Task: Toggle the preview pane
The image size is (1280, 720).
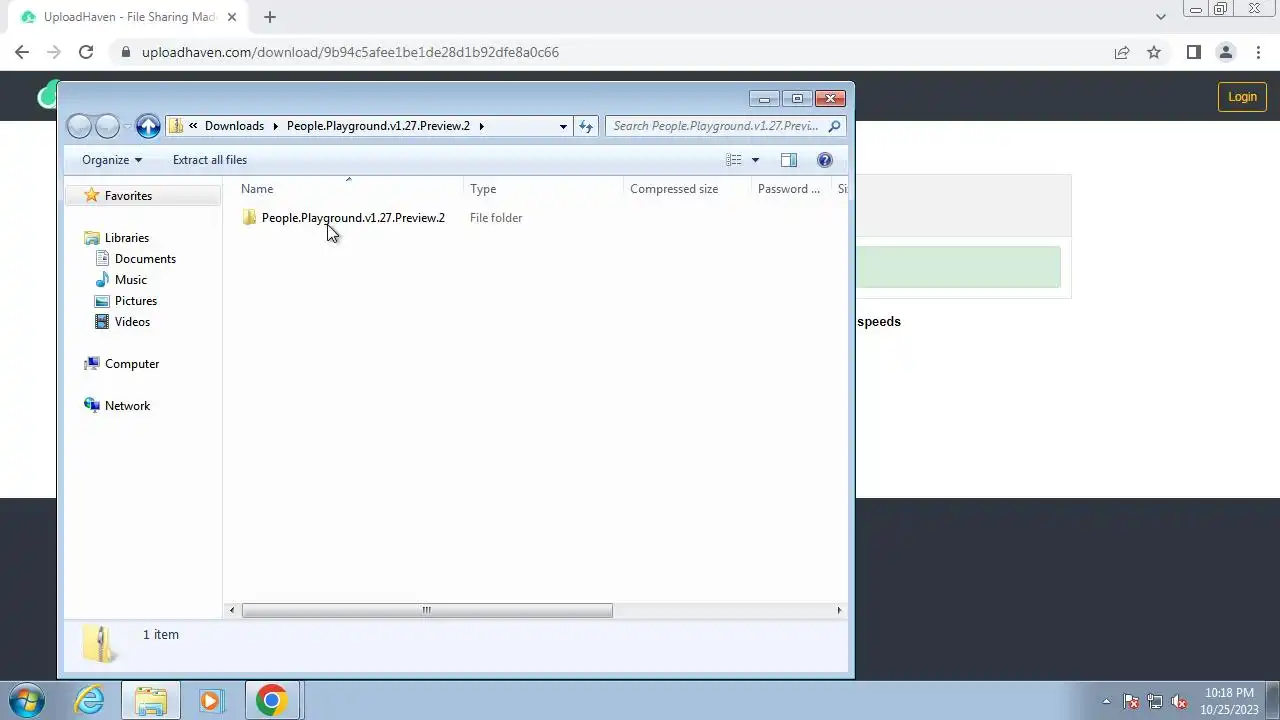Action: click(x=788, y=160)
